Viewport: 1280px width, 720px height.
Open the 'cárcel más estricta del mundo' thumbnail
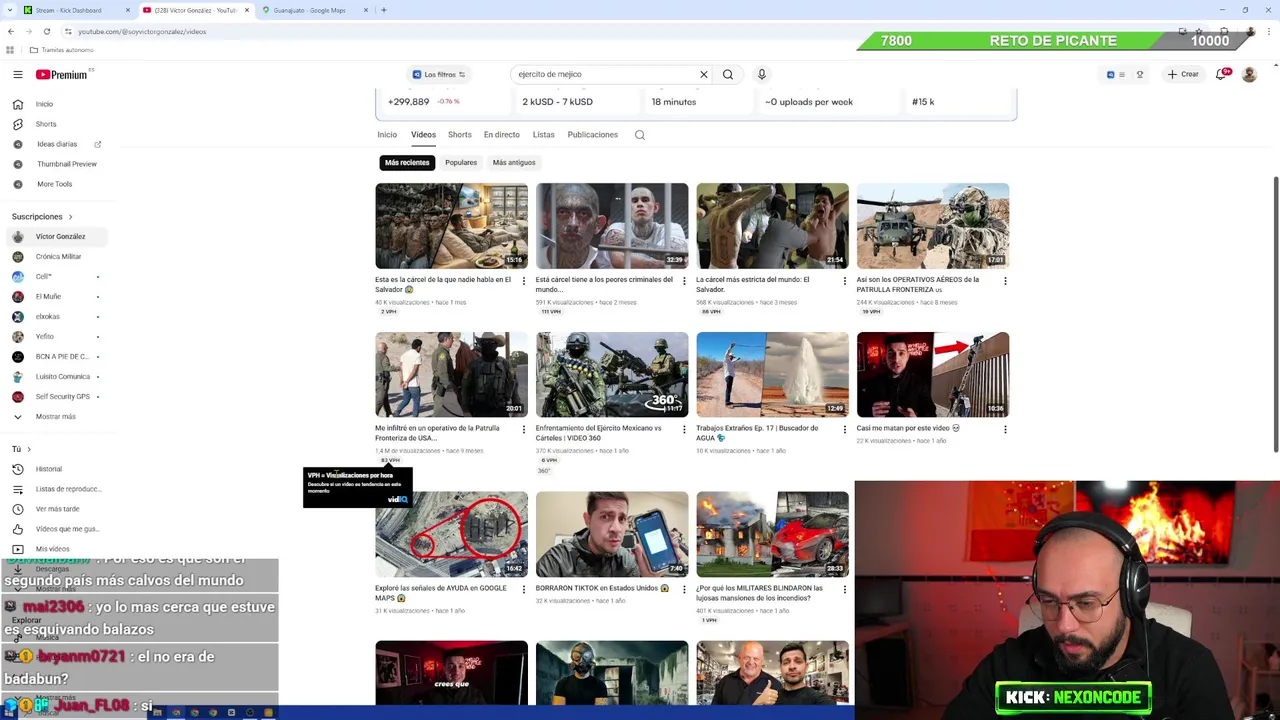point(772,226)
